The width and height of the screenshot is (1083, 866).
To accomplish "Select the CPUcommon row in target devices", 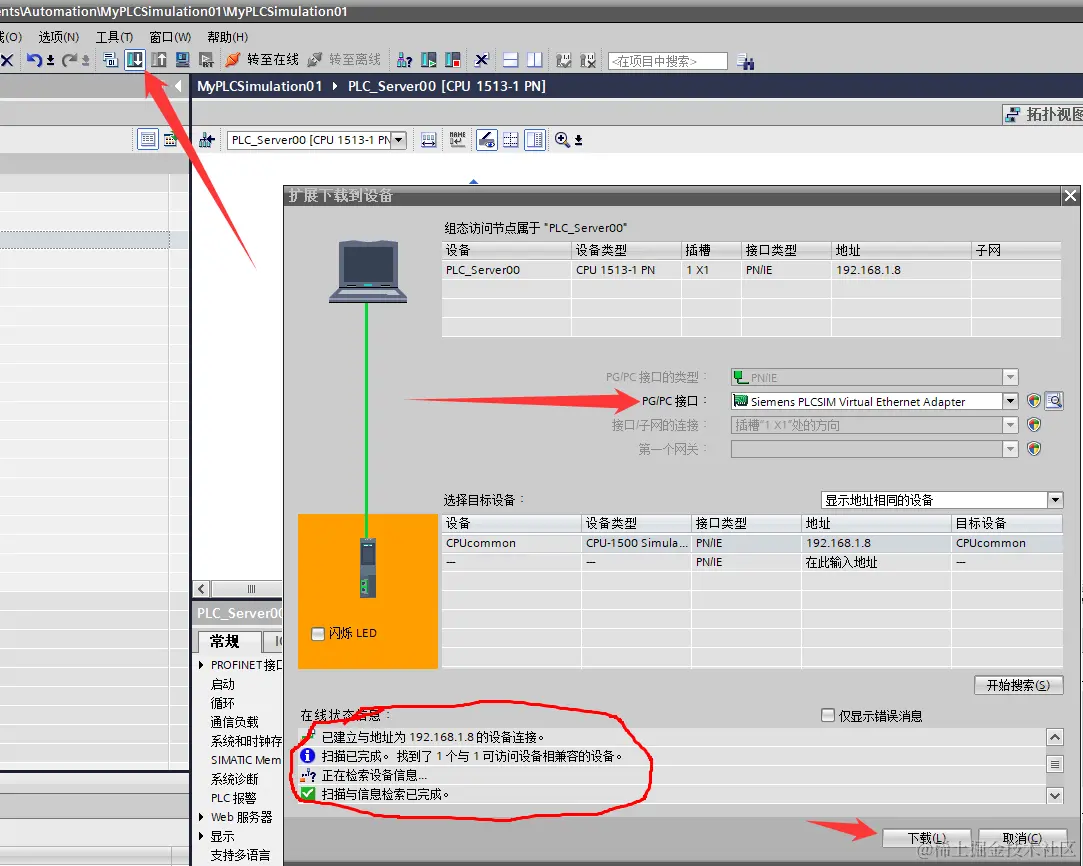I will point(751,543).
